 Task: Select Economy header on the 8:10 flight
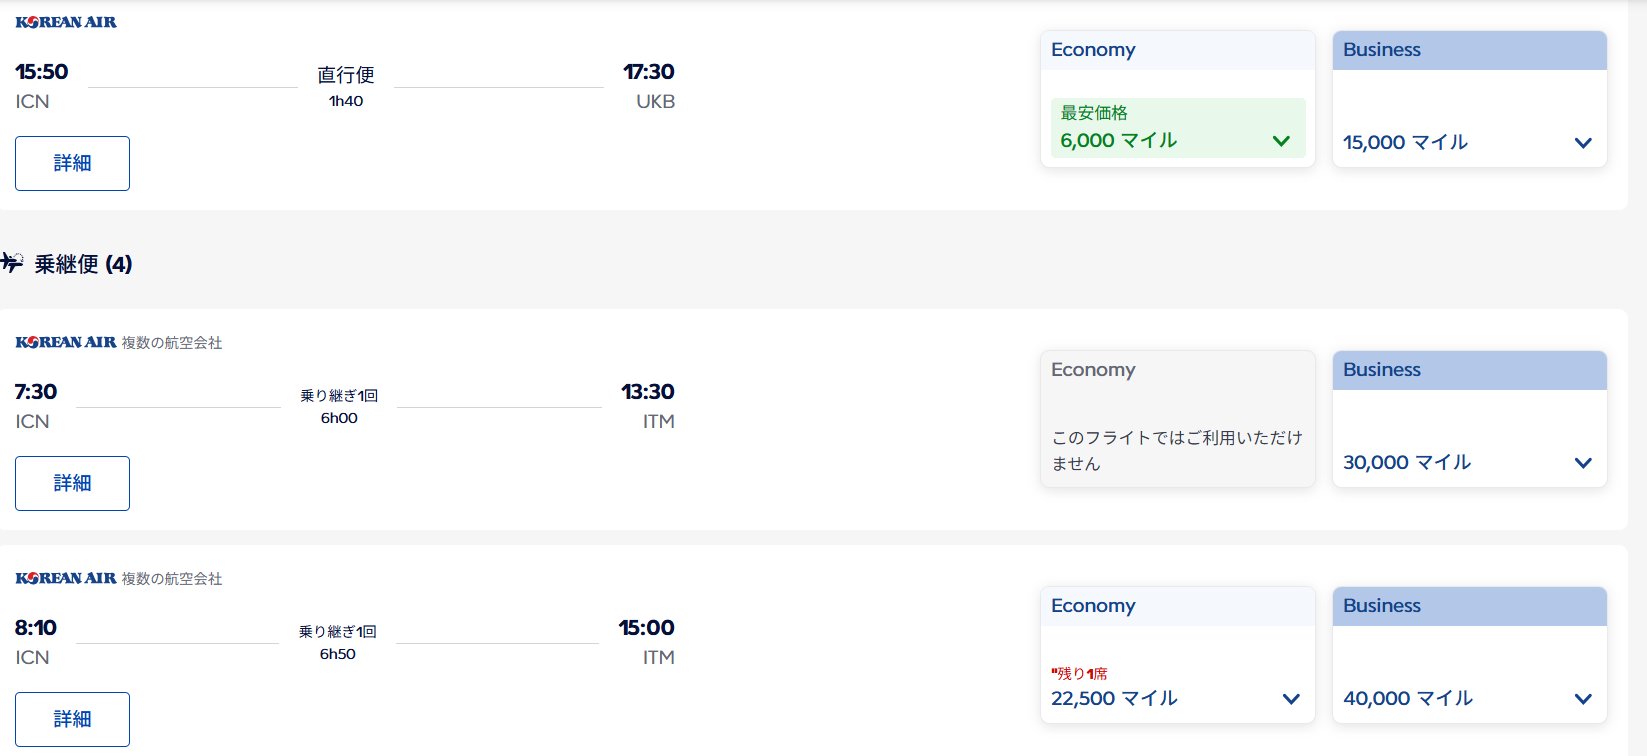[x=1178, y=606]
